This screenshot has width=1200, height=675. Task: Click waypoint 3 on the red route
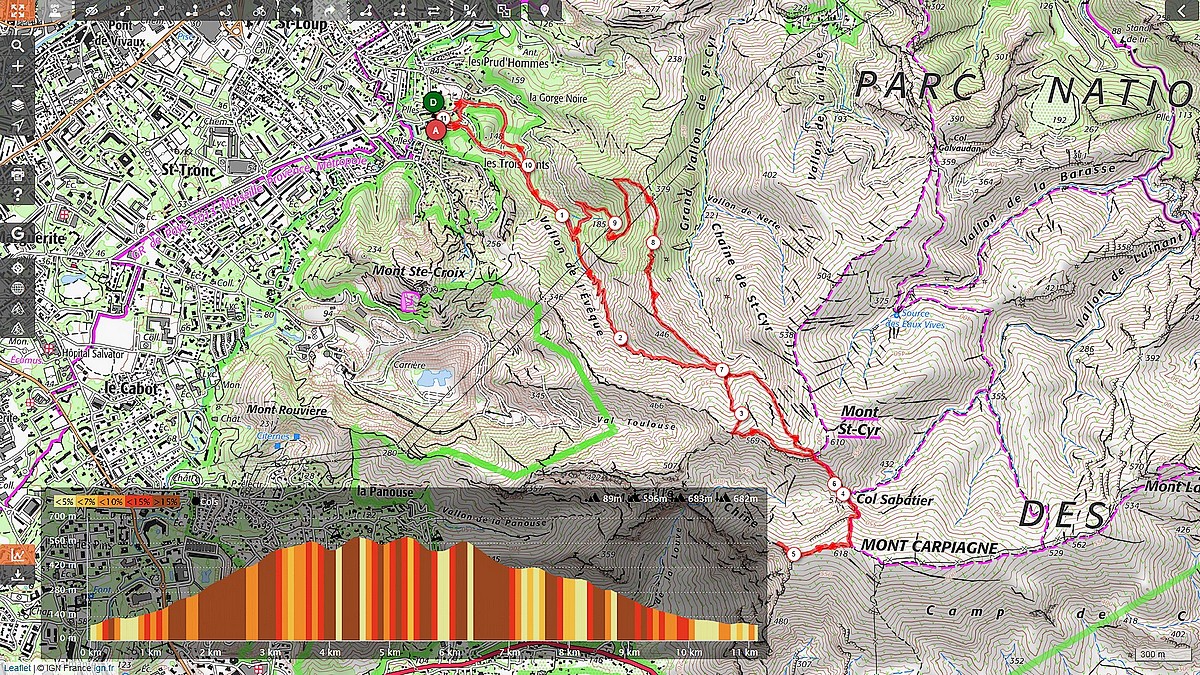point(741,413)
